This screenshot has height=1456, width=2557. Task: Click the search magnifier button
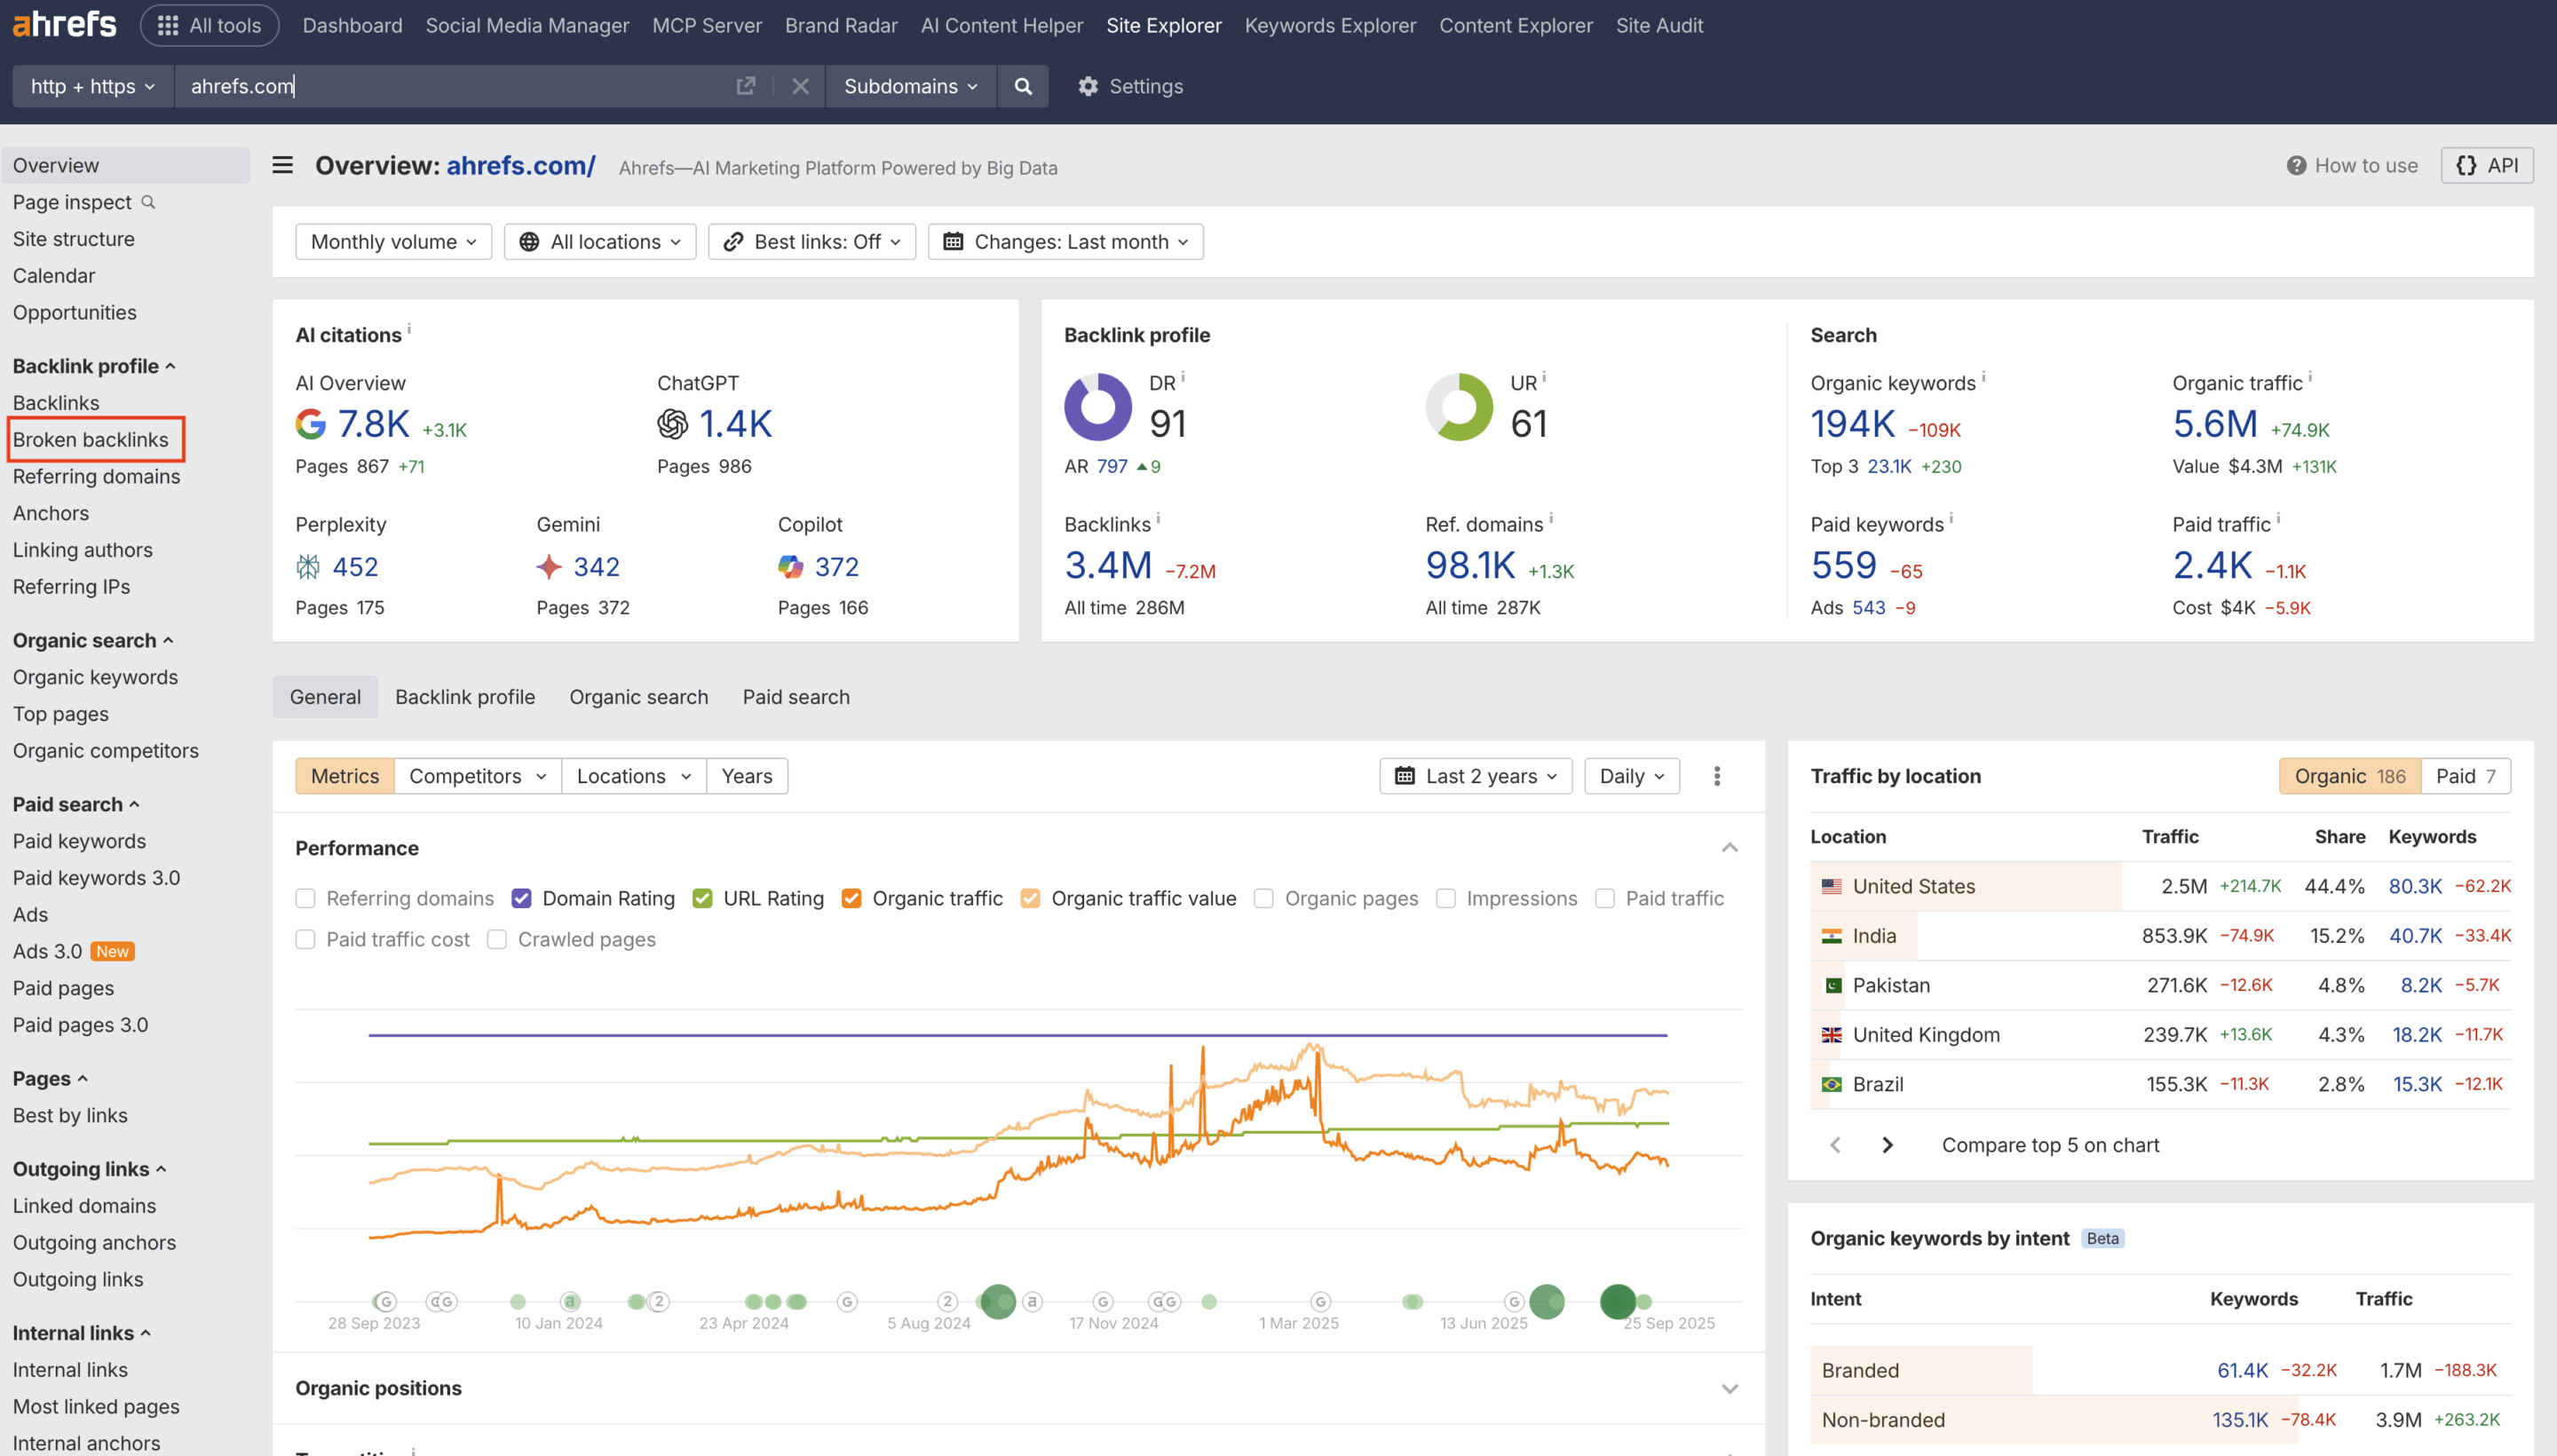tap(1022, 86)
